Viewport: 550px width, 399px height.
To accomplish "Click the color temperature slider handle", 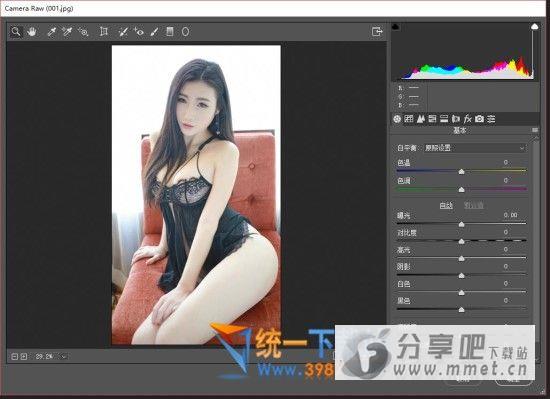I will pyautogui.click(x=462, y=171).
